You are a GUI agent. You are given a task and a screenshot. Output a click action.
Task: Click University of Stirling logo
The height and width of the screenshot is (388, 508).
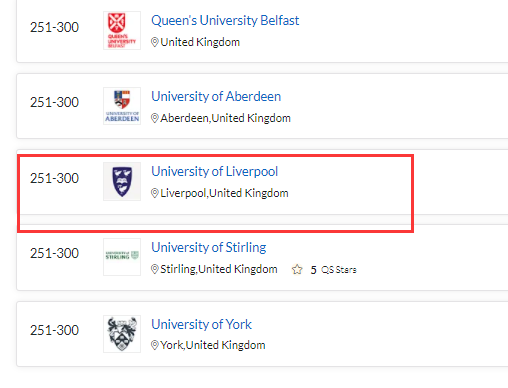click(122, 257)
